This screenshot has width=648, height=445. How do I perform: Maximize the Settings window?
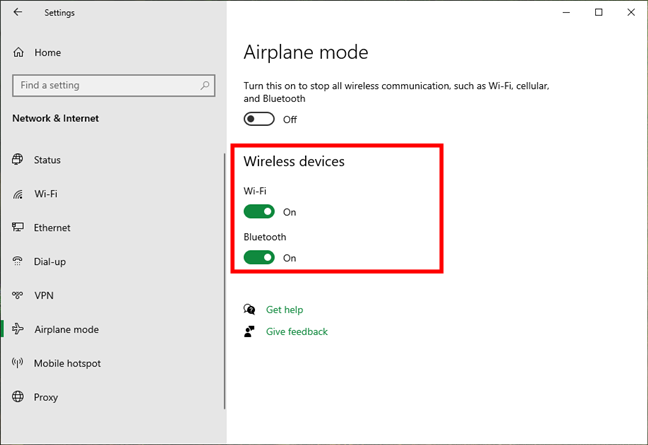point(598,12)
